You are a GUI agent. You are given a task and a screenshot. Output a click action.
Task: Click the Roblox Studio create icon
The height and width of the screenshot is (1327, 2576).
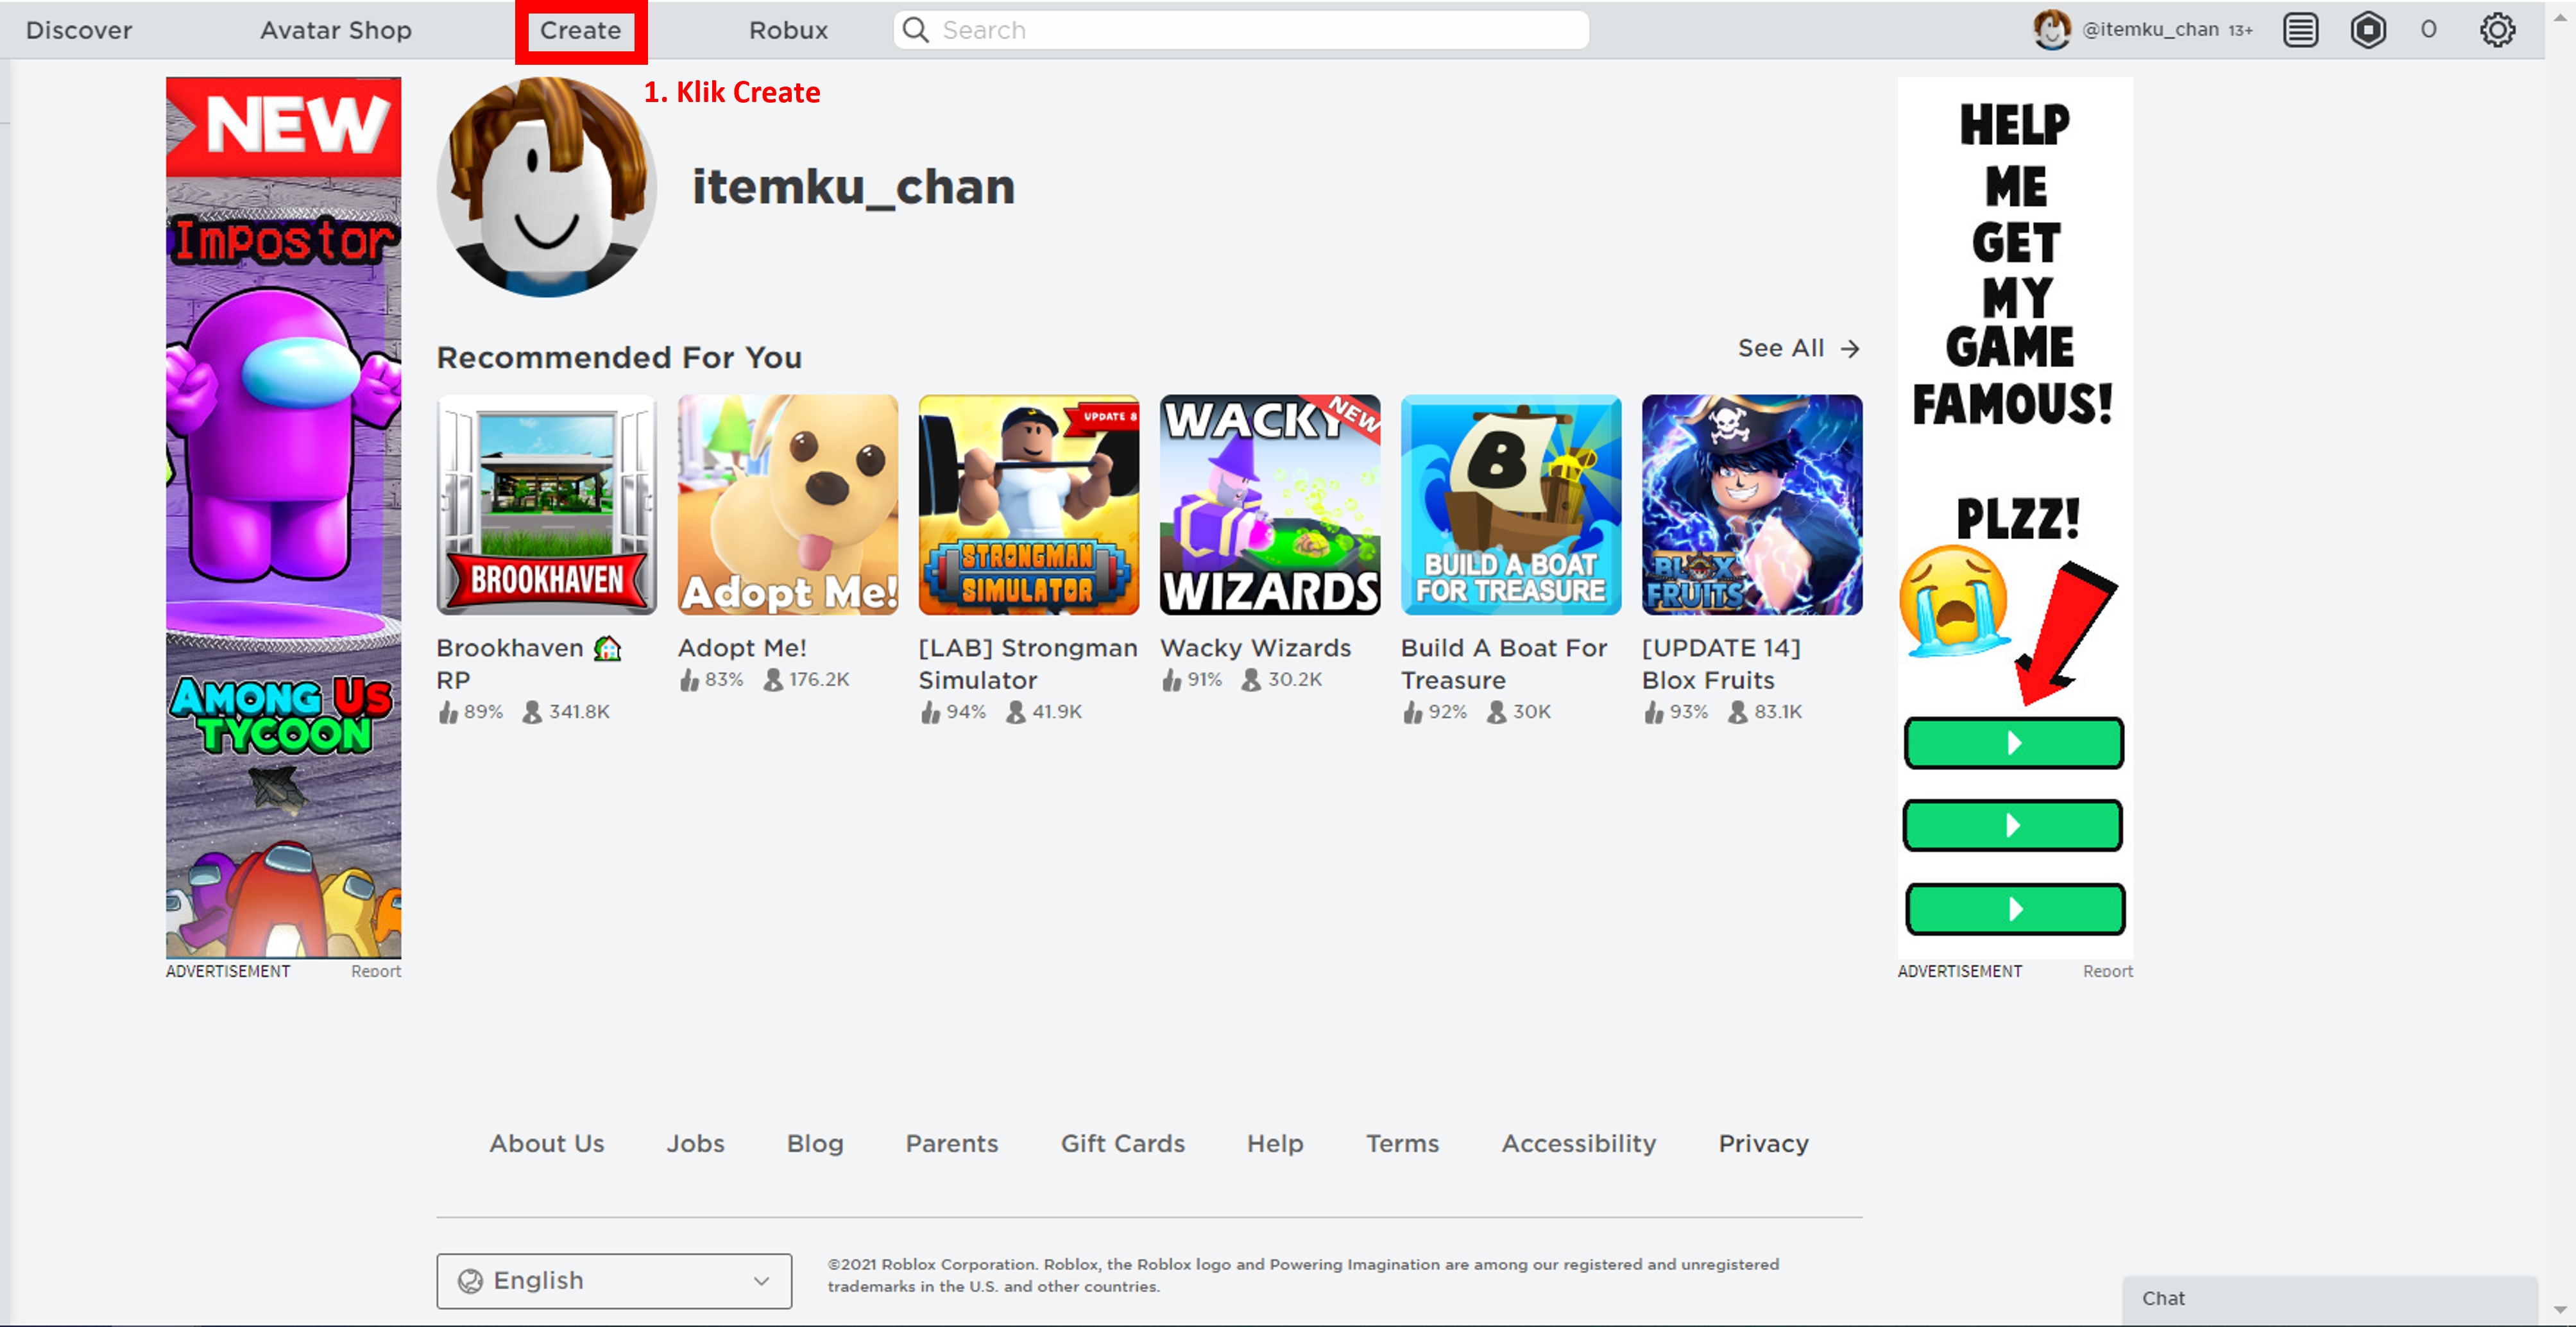click(x=580, y=29)
